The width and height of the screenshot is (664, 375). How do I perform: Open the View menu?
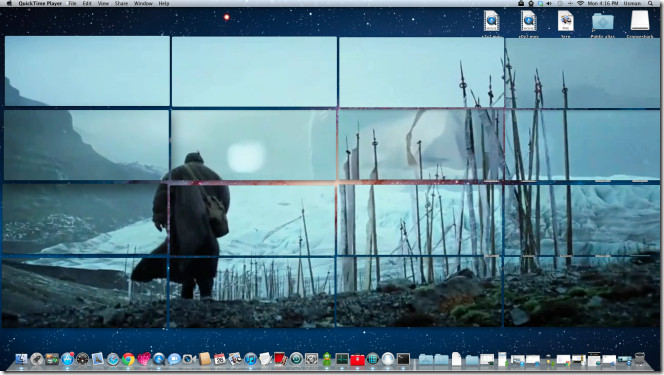click(x=103, y=3)
